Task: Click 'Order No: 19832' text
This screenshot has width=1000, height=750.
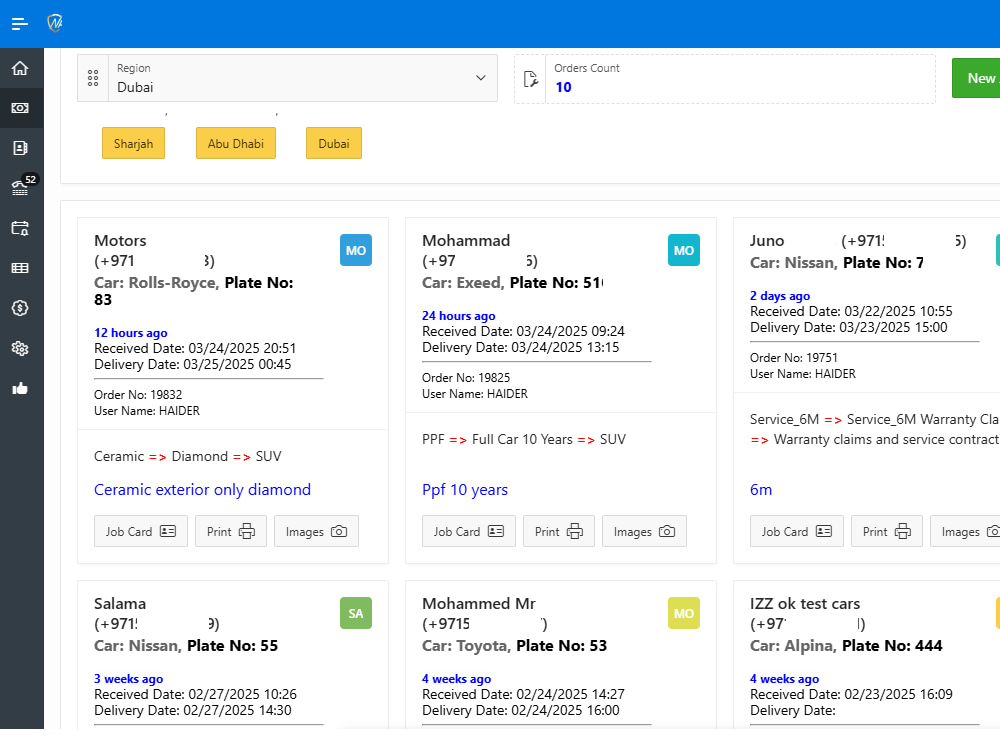Action: pyautogui.click(x=138, y=395)
